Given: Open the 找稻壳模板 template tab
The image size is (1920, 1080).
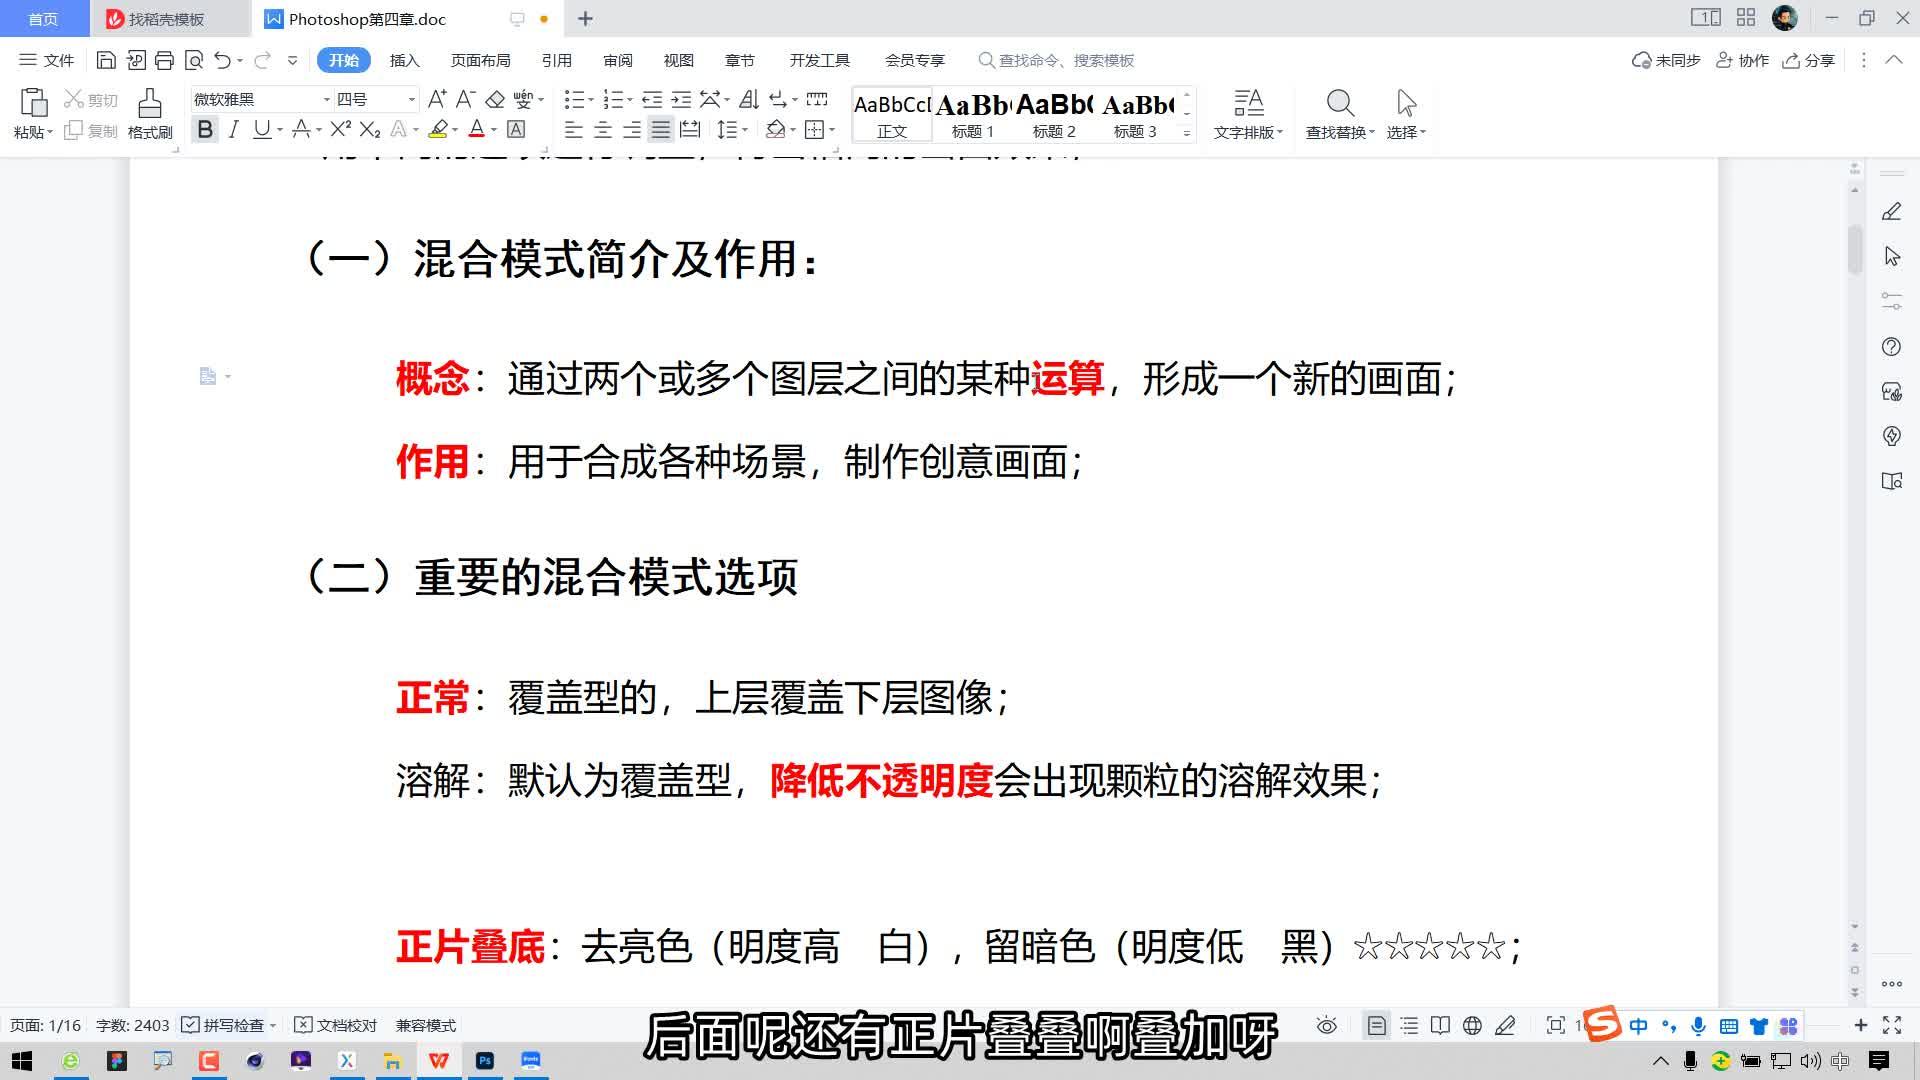Looking at the screenshot, I should tap(165, 19).
